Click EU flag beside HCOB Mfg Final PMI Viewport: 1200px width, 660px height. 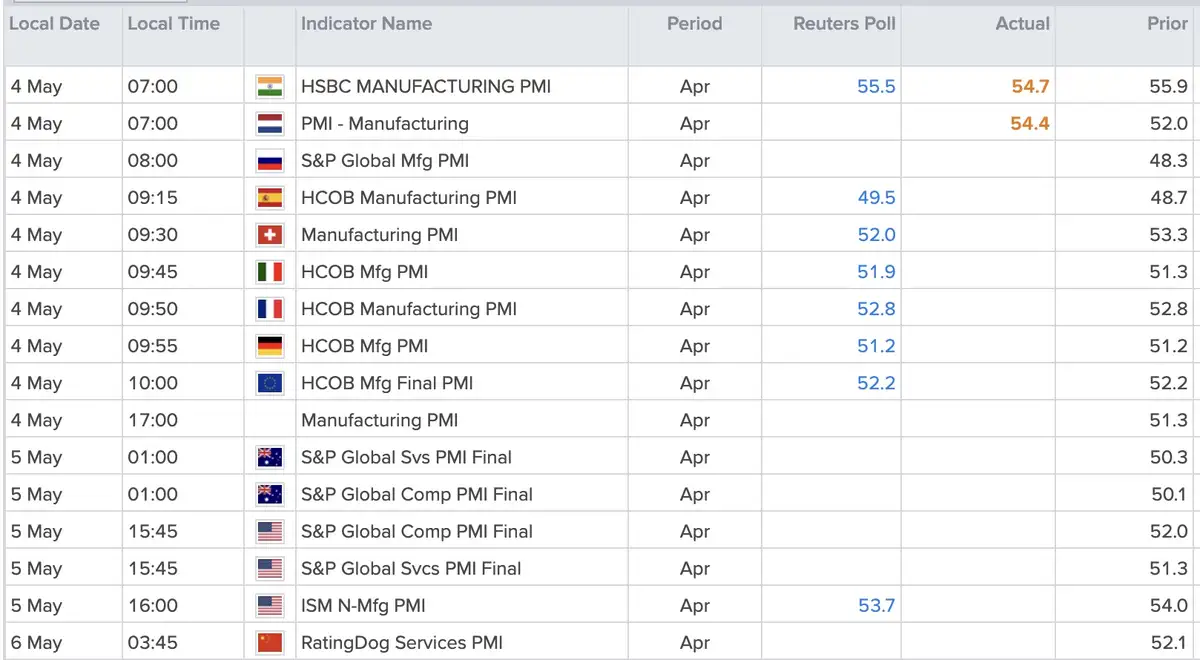point(270,383)
